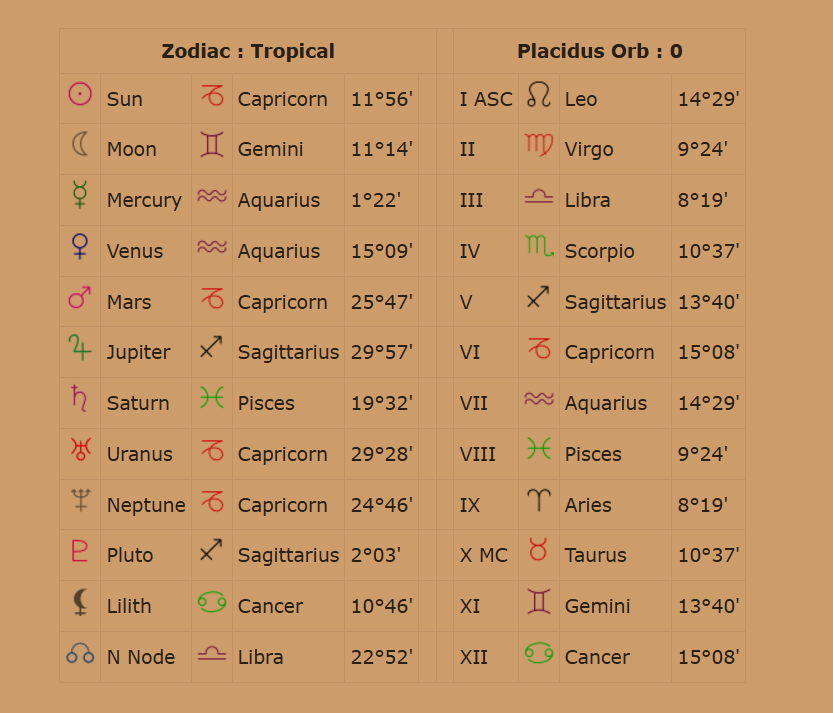
Task: Select the Neptune trident icon
Action: click(81, 500)
